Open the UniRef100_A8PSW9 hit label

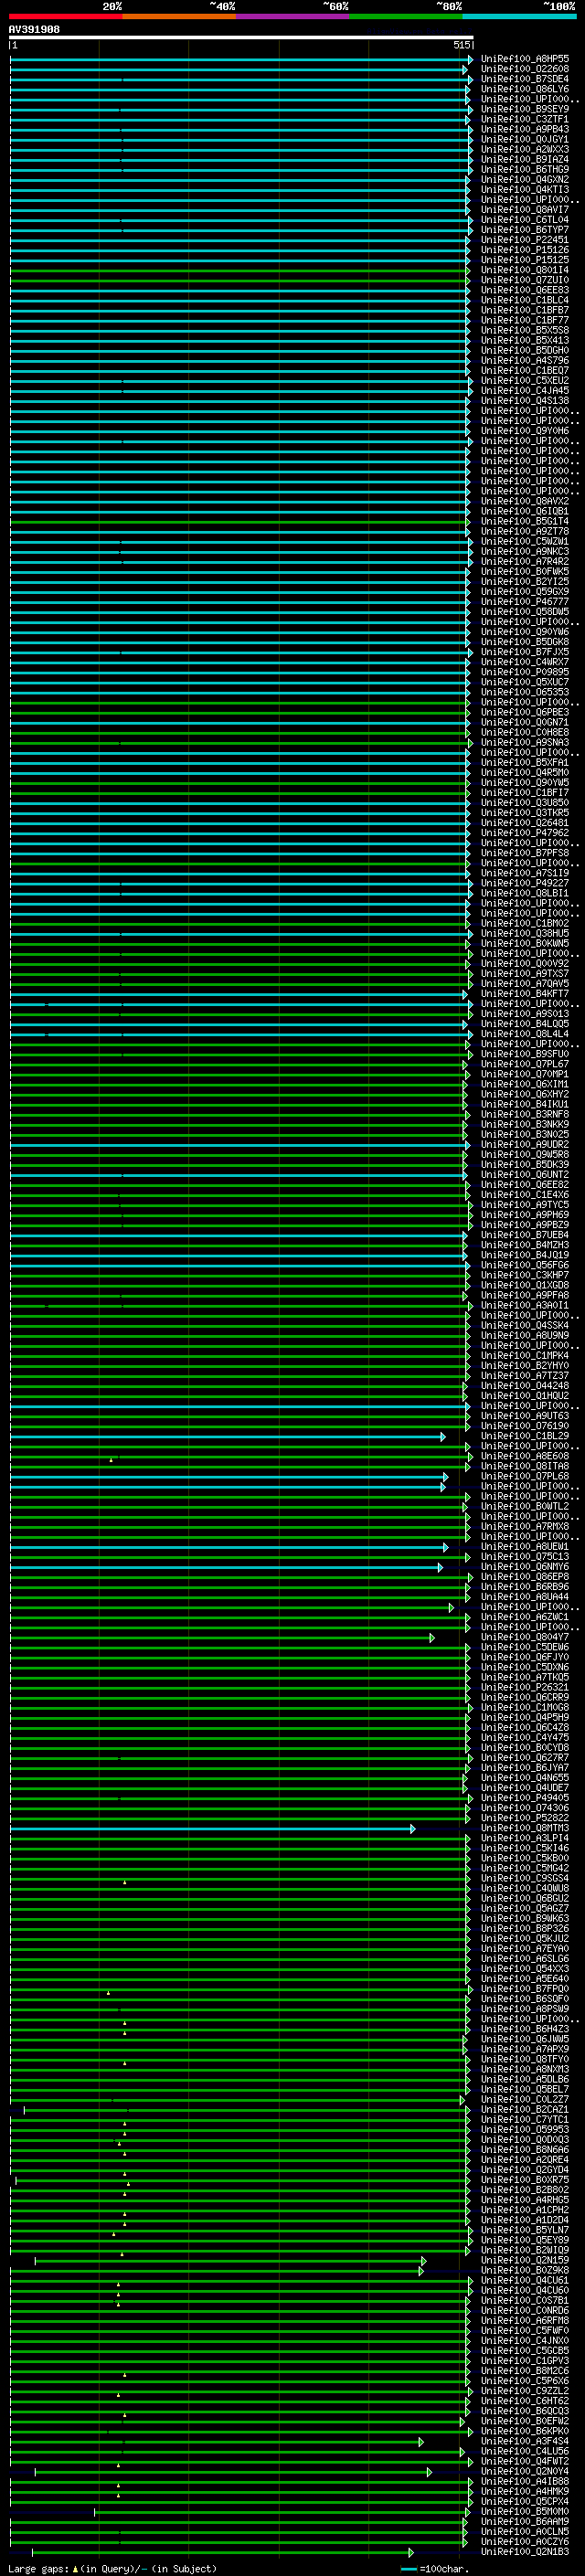(525, 2009)
